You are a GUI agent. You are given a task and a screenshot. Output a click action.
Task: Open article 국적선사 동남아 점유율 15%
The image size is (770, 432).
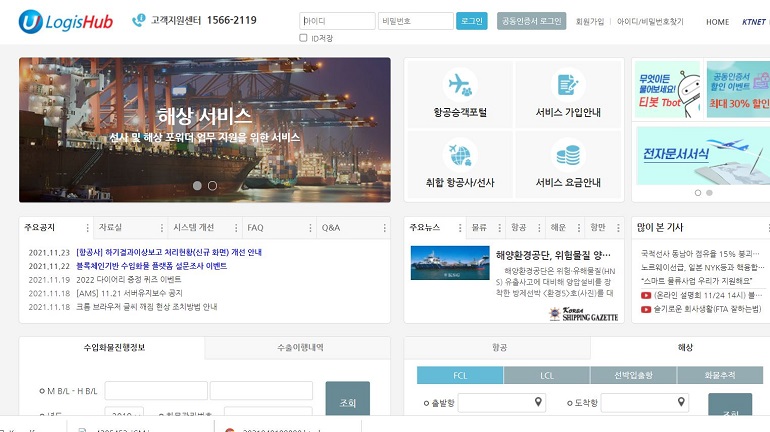pos(700,254)
